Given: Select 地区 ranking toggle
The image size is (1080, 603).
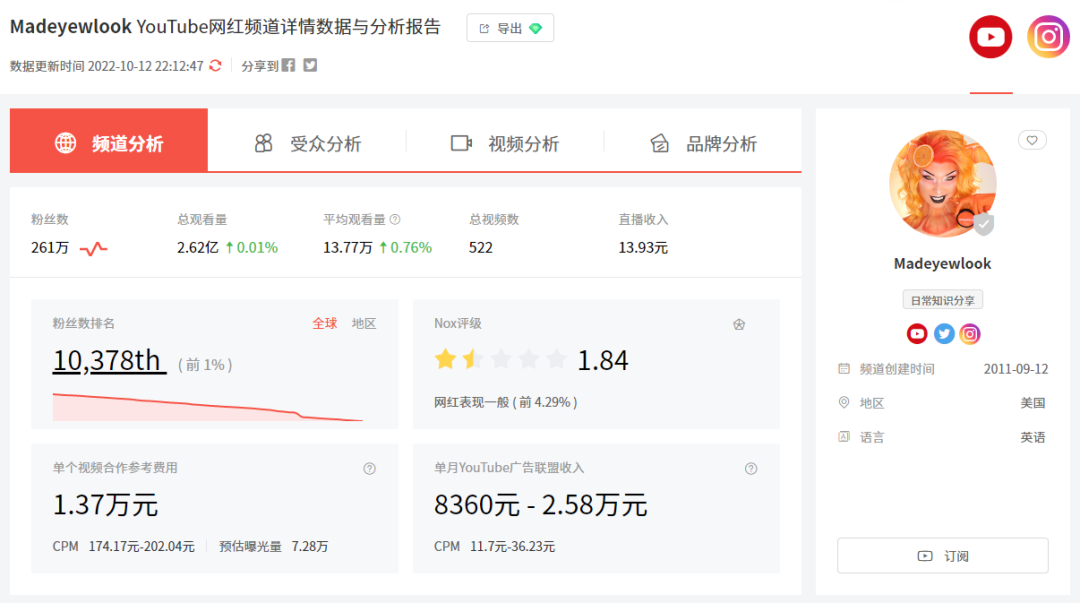Looking at the screenshot, I should point(364,323).
